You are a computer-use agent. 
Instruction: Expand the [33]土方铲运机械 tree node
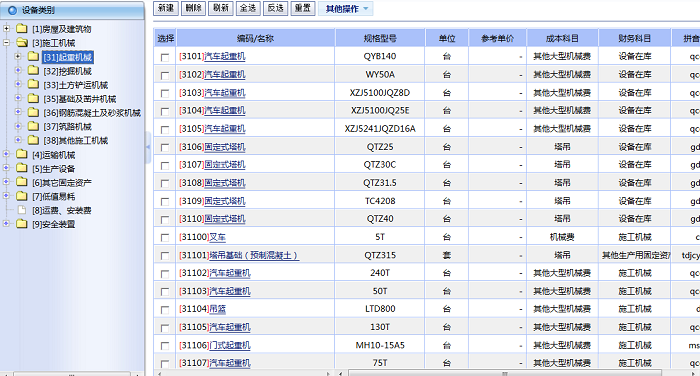pyautogui.click(x=18, y=84)
